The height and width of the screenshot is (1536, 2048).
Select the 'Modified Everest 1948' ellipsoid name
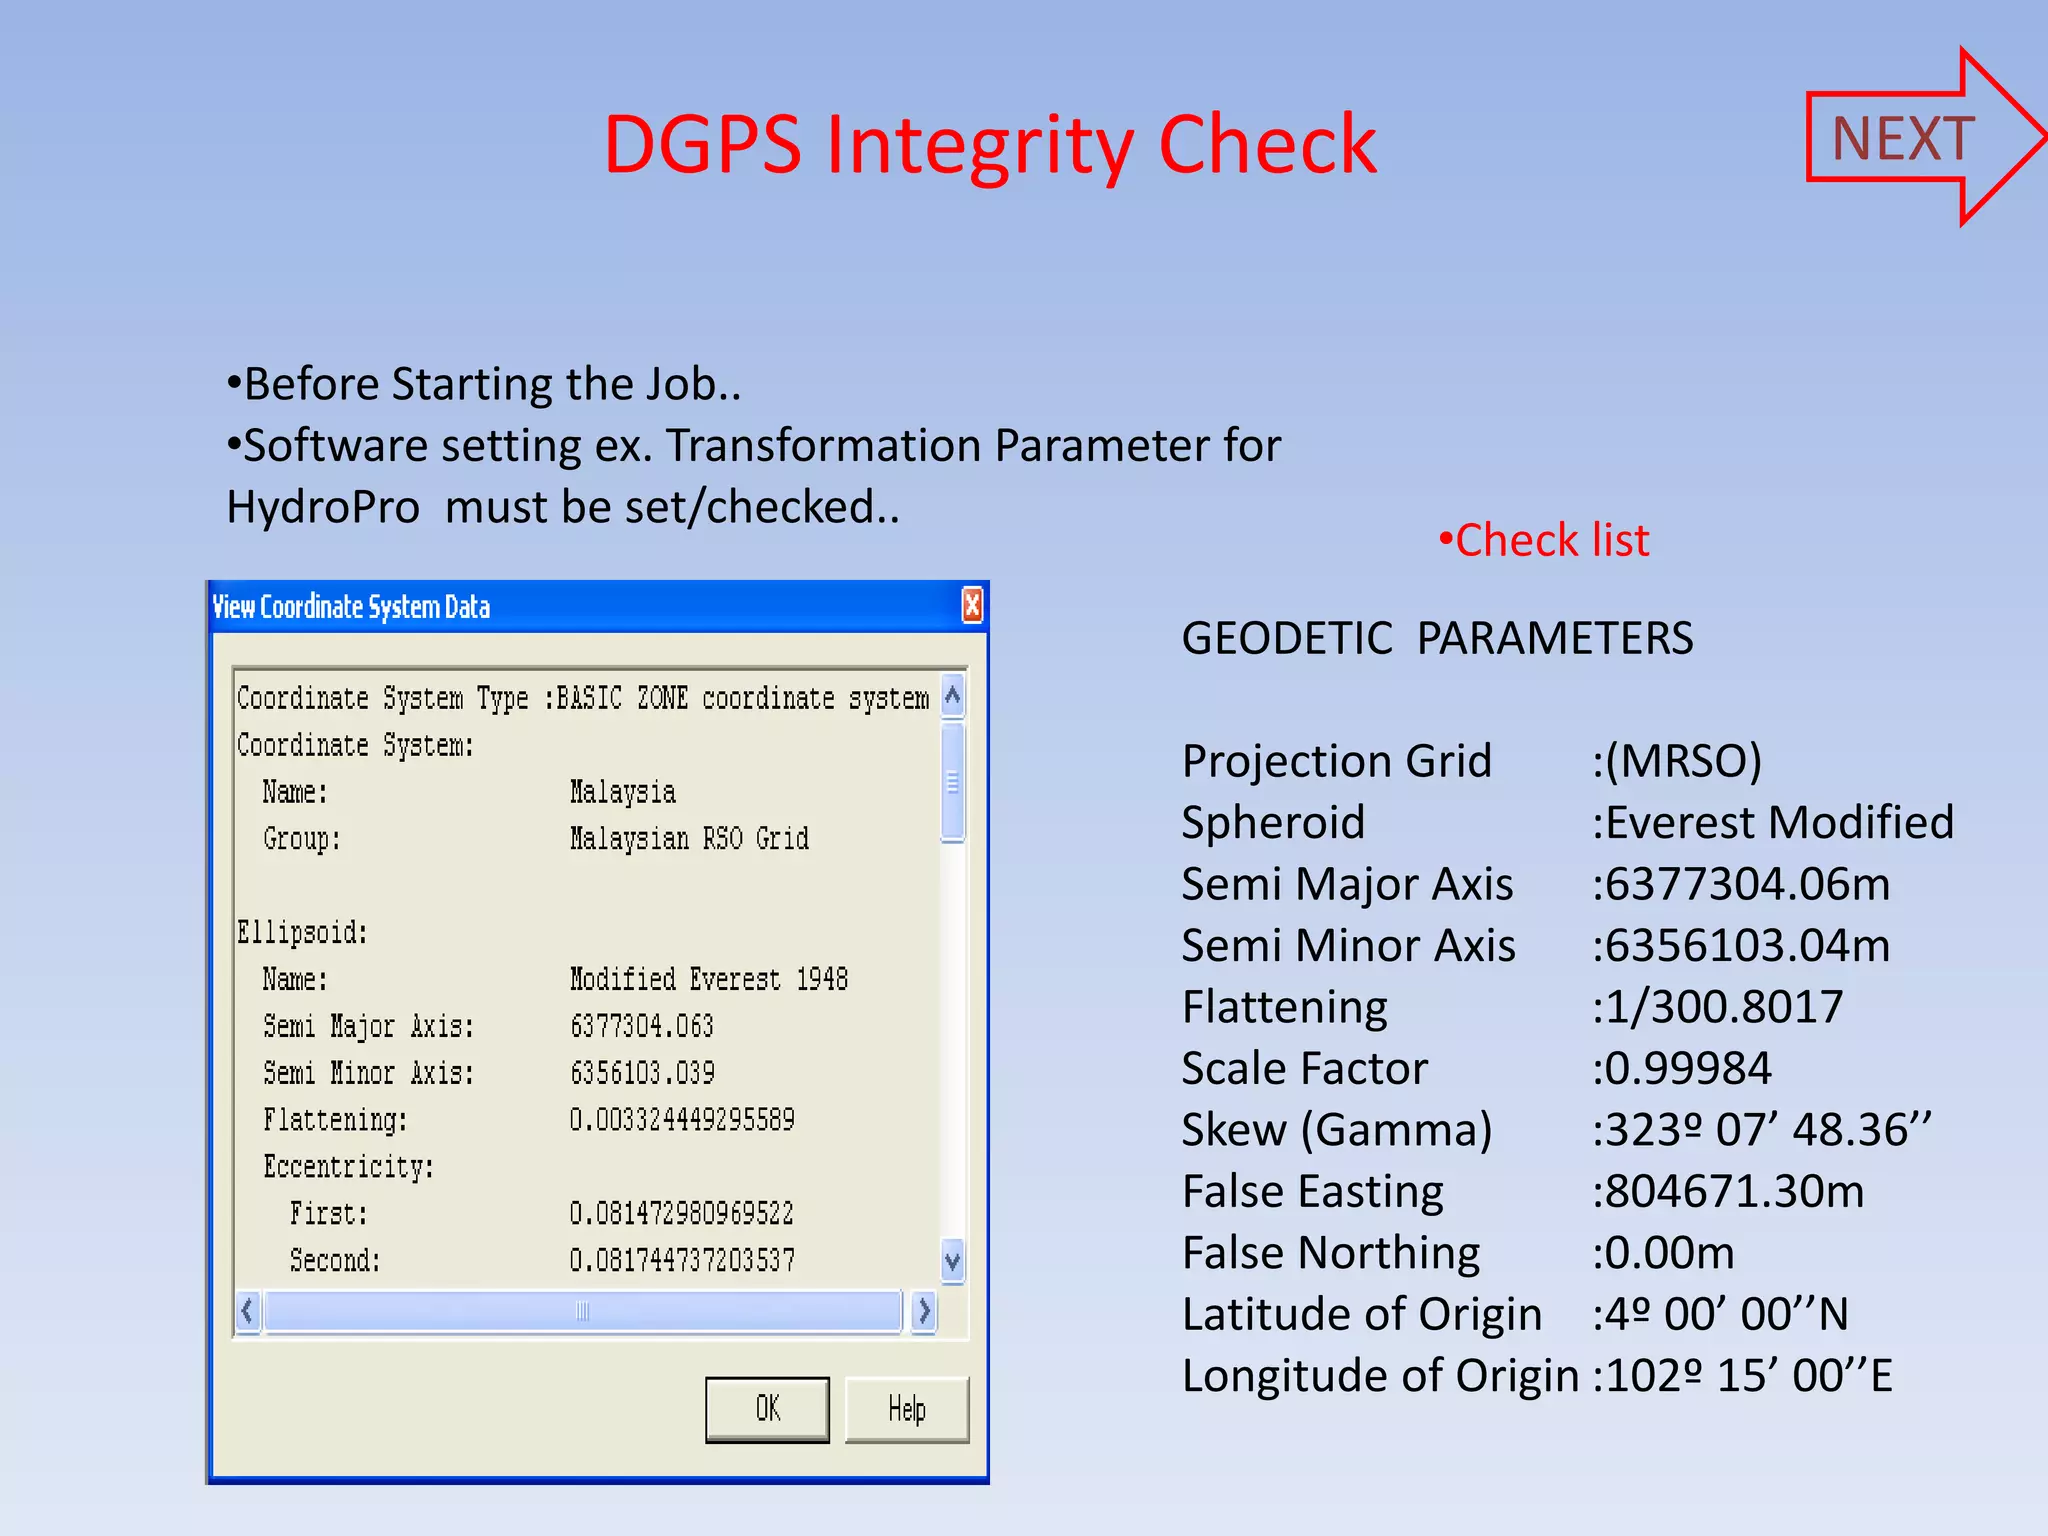pyautogui.click(x=708, y=978)
